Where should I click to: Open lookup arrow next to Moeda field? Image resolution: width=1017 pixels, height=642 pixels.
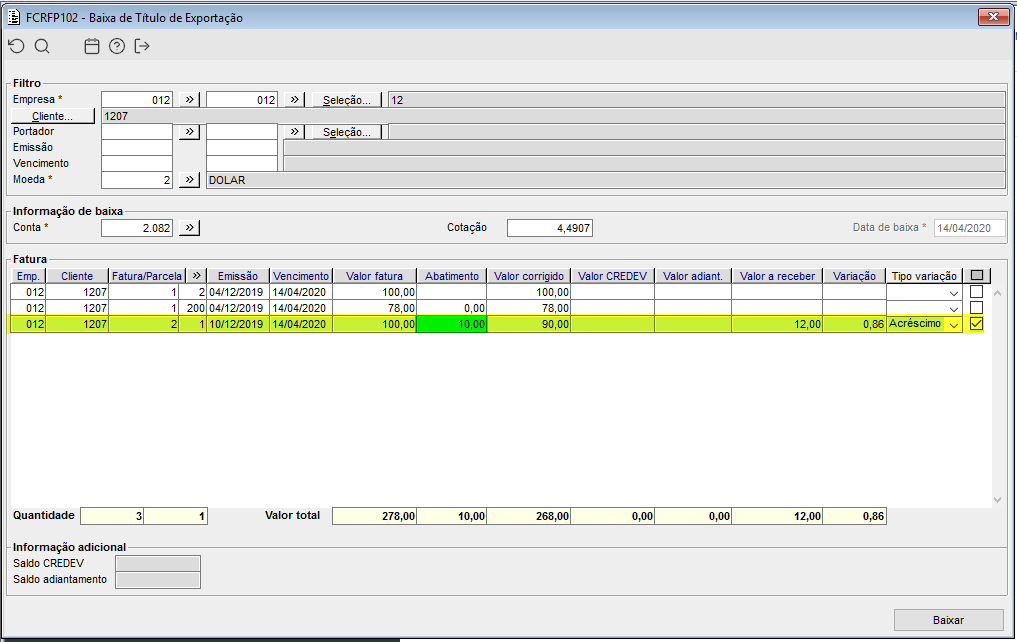coord(189,180)
